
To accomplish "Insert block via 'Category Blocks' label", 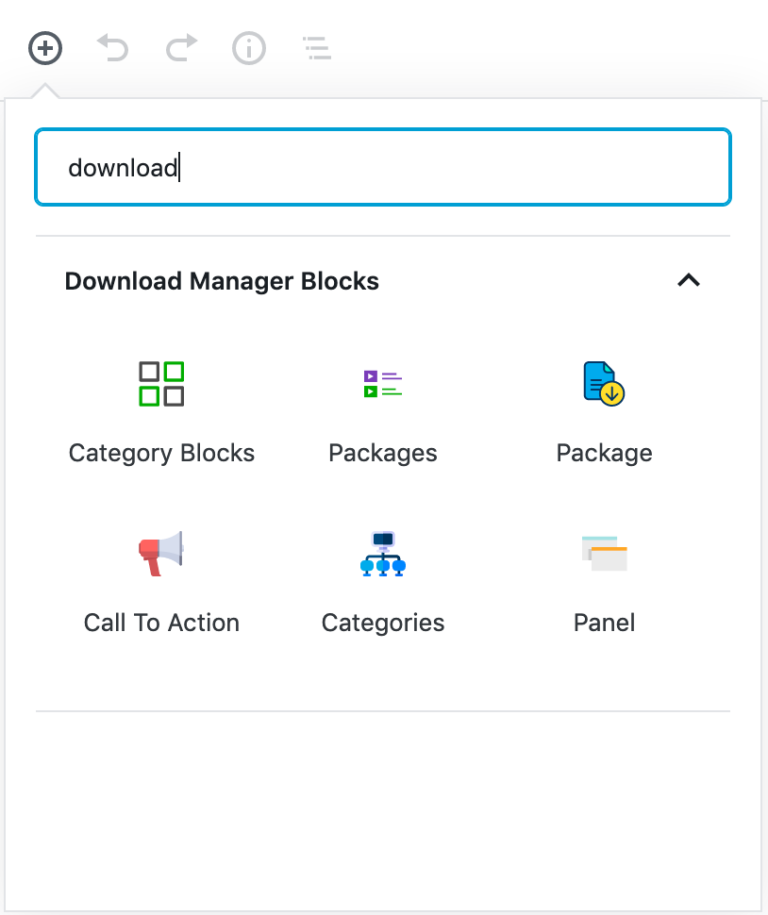I will point(162,453).
